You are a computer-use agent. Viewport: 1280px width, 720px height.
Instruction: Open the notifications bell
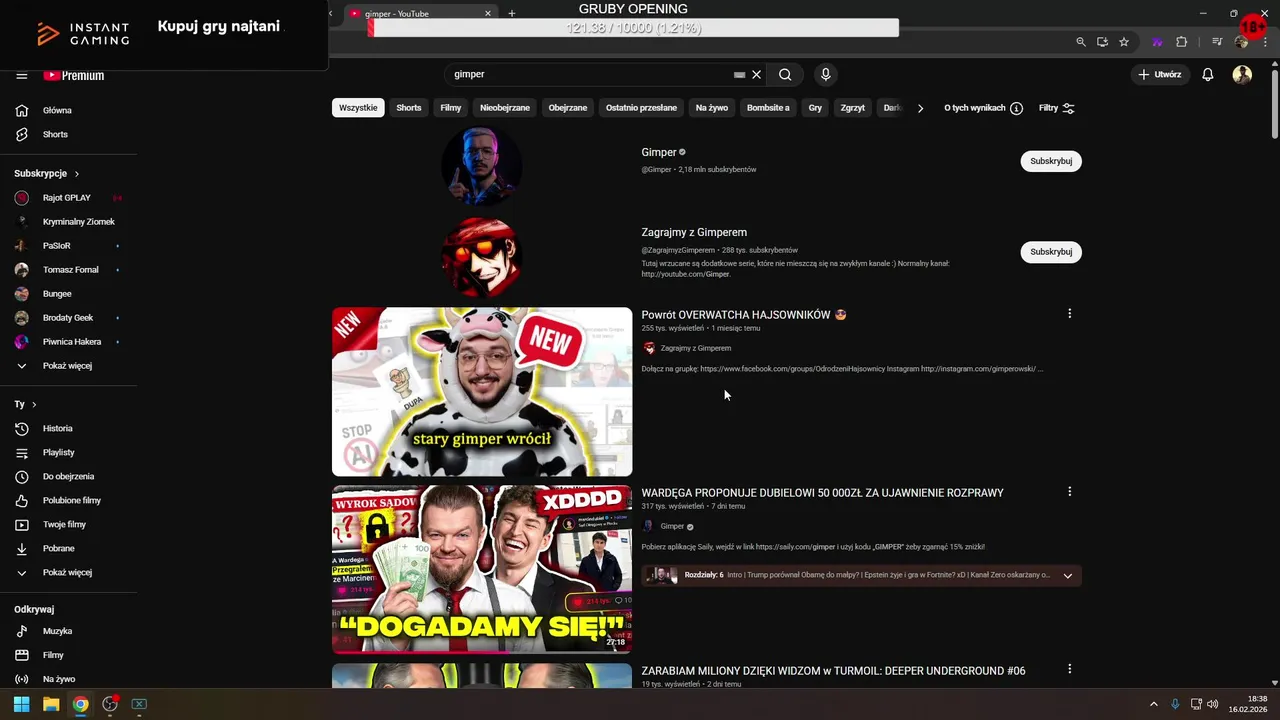[x=1208, y=74]
